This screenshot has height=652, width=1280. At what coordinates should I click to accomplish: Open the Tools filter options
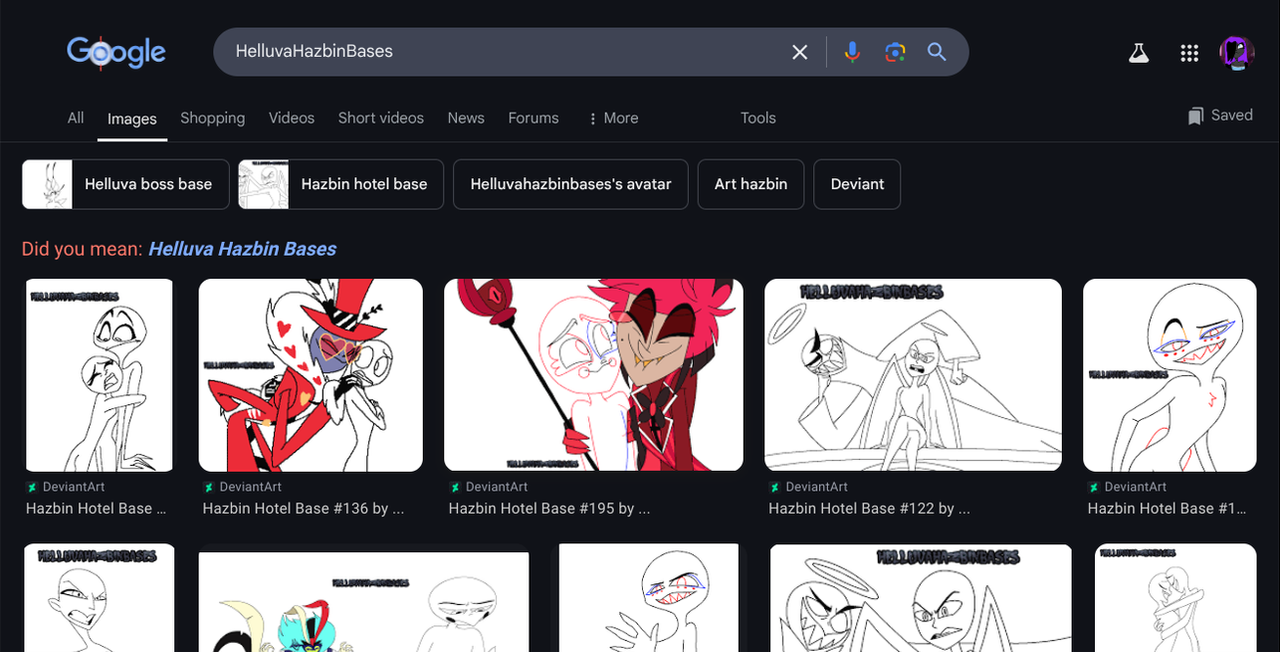tap(758, 118)
